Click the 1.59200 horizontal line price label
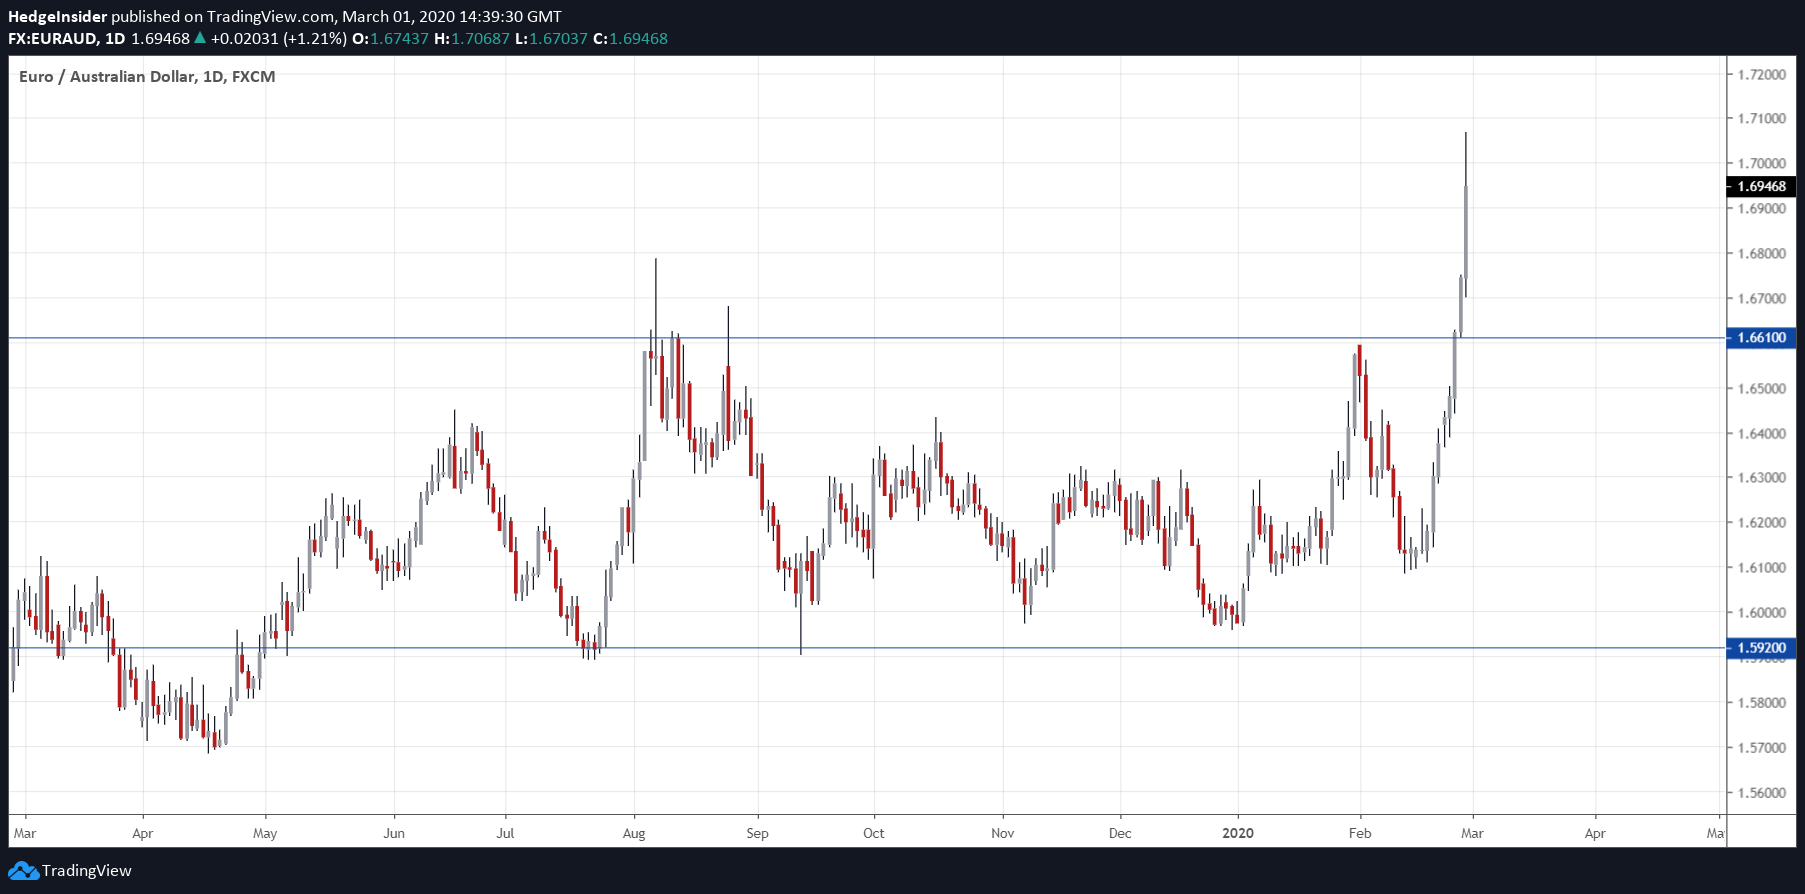The height and width of the screenshot is (894, 1805). tap(1761, 648)
